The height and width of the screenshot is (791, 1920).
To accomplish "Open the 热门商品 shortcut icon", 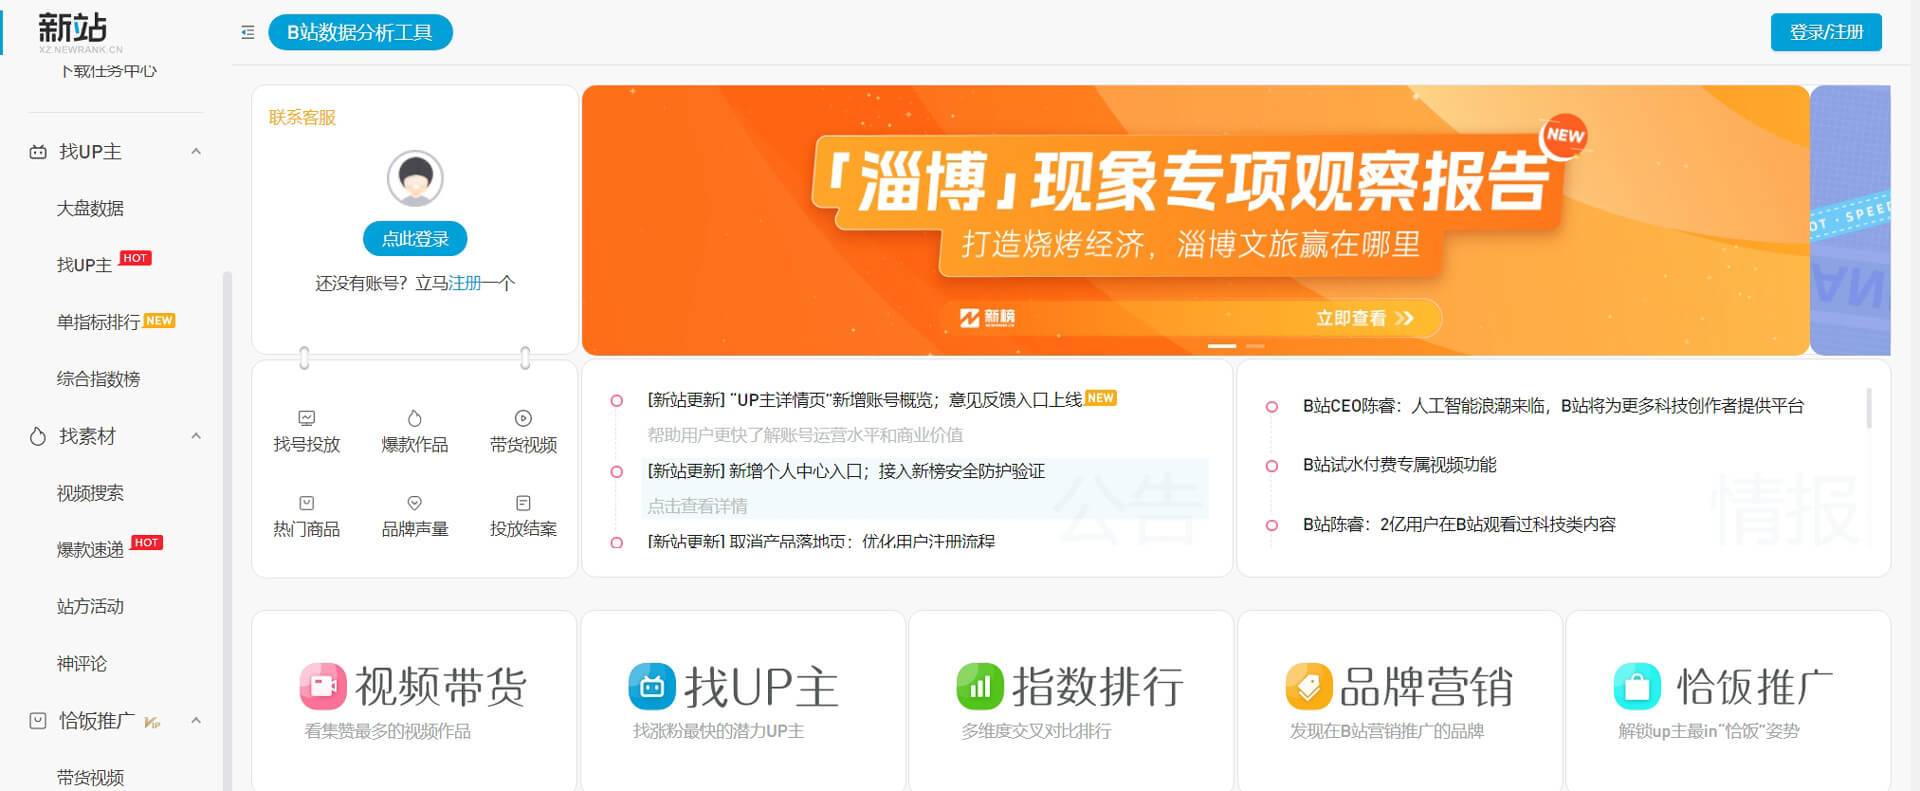I will (307, 504).
